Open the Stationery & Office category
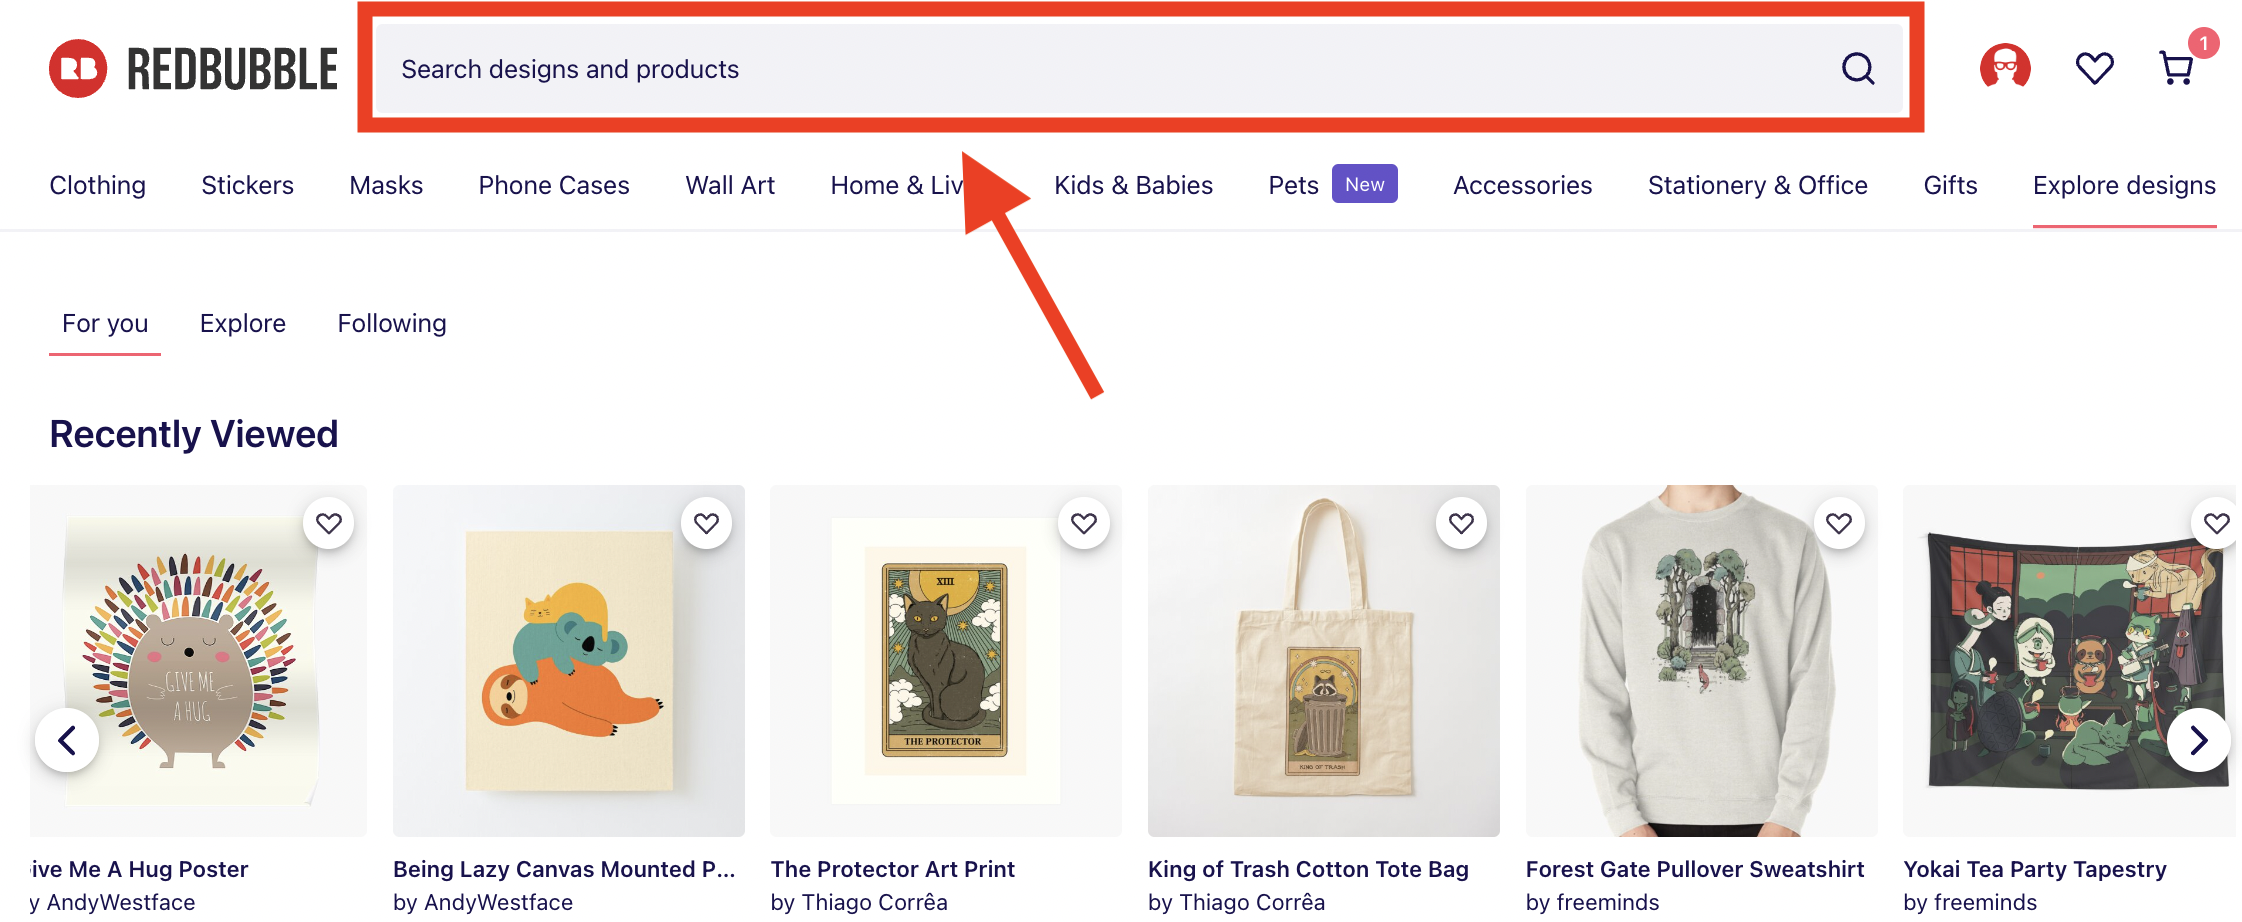The width and height of the screenshot is (2242, 922). [x=1757, y=185]
